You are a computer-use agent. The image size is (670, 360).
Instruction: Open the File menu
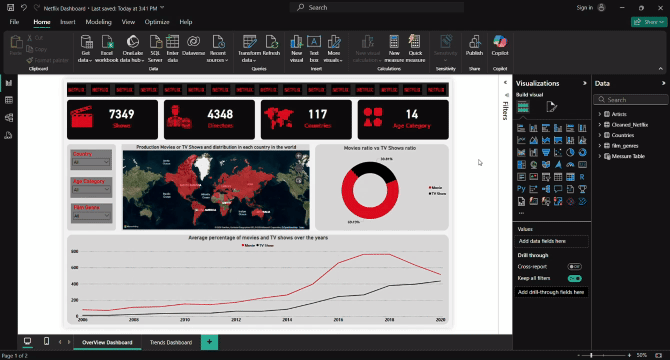point(14,22)
